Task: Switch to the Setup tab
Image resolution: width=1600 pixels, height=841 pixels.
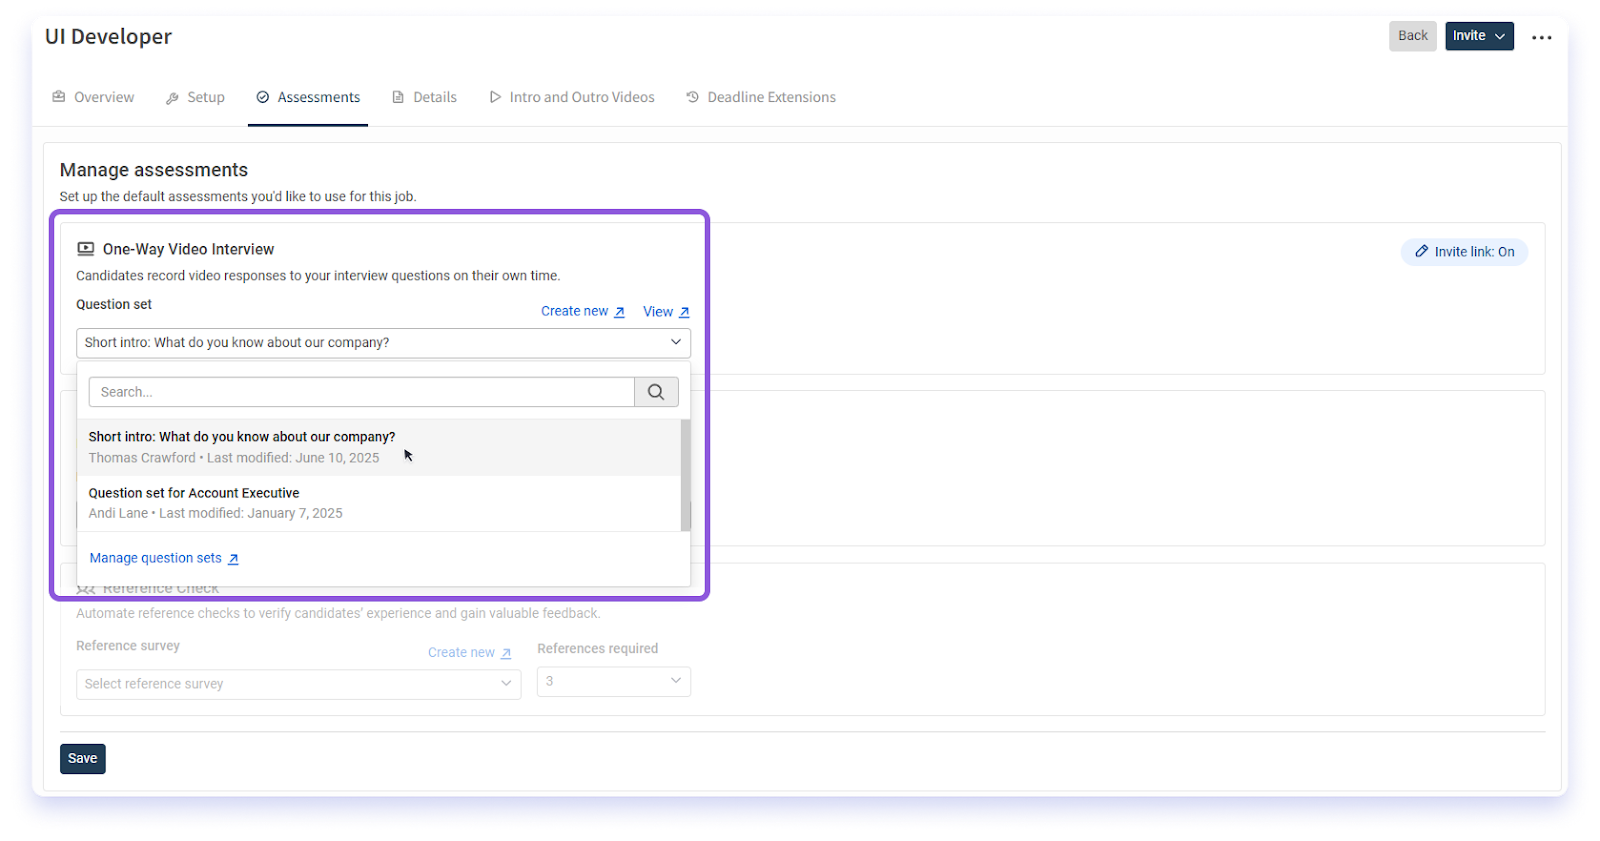Action: (195, 97)
